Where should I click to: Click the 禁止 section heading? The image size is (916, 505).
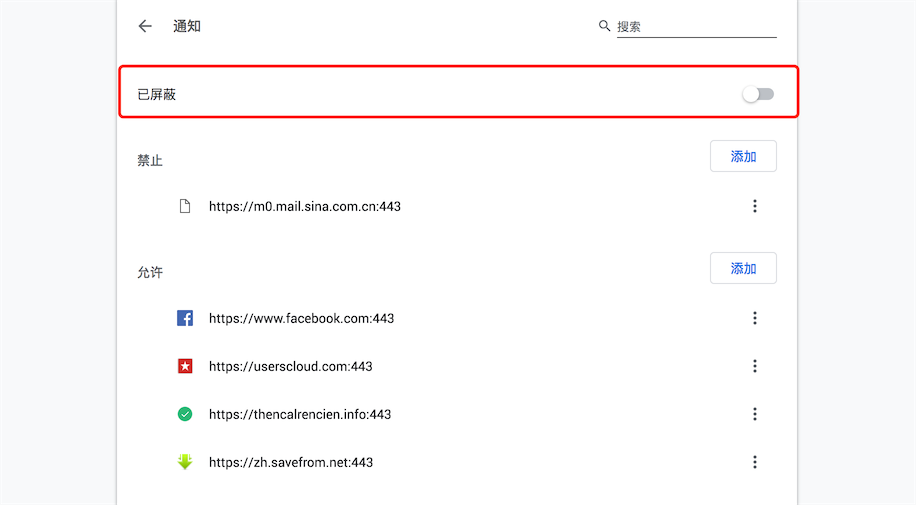(150, 161)
